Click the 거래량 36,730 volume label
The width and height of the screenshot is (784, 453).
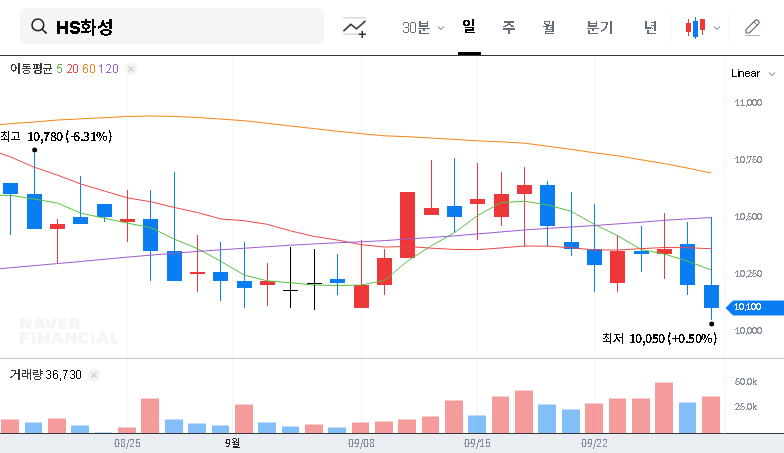point(46,374)
